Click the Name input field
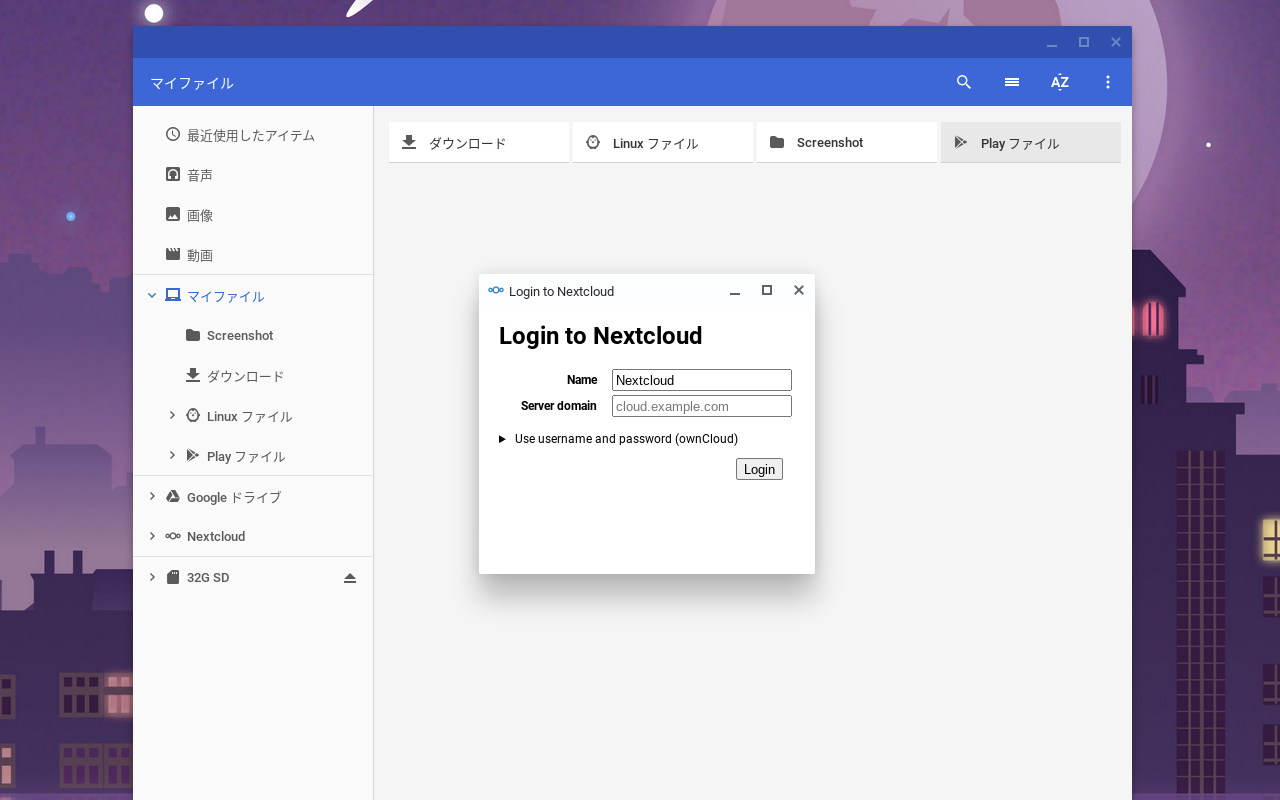This screenshot has width=1280, height=800. (702, 380)
